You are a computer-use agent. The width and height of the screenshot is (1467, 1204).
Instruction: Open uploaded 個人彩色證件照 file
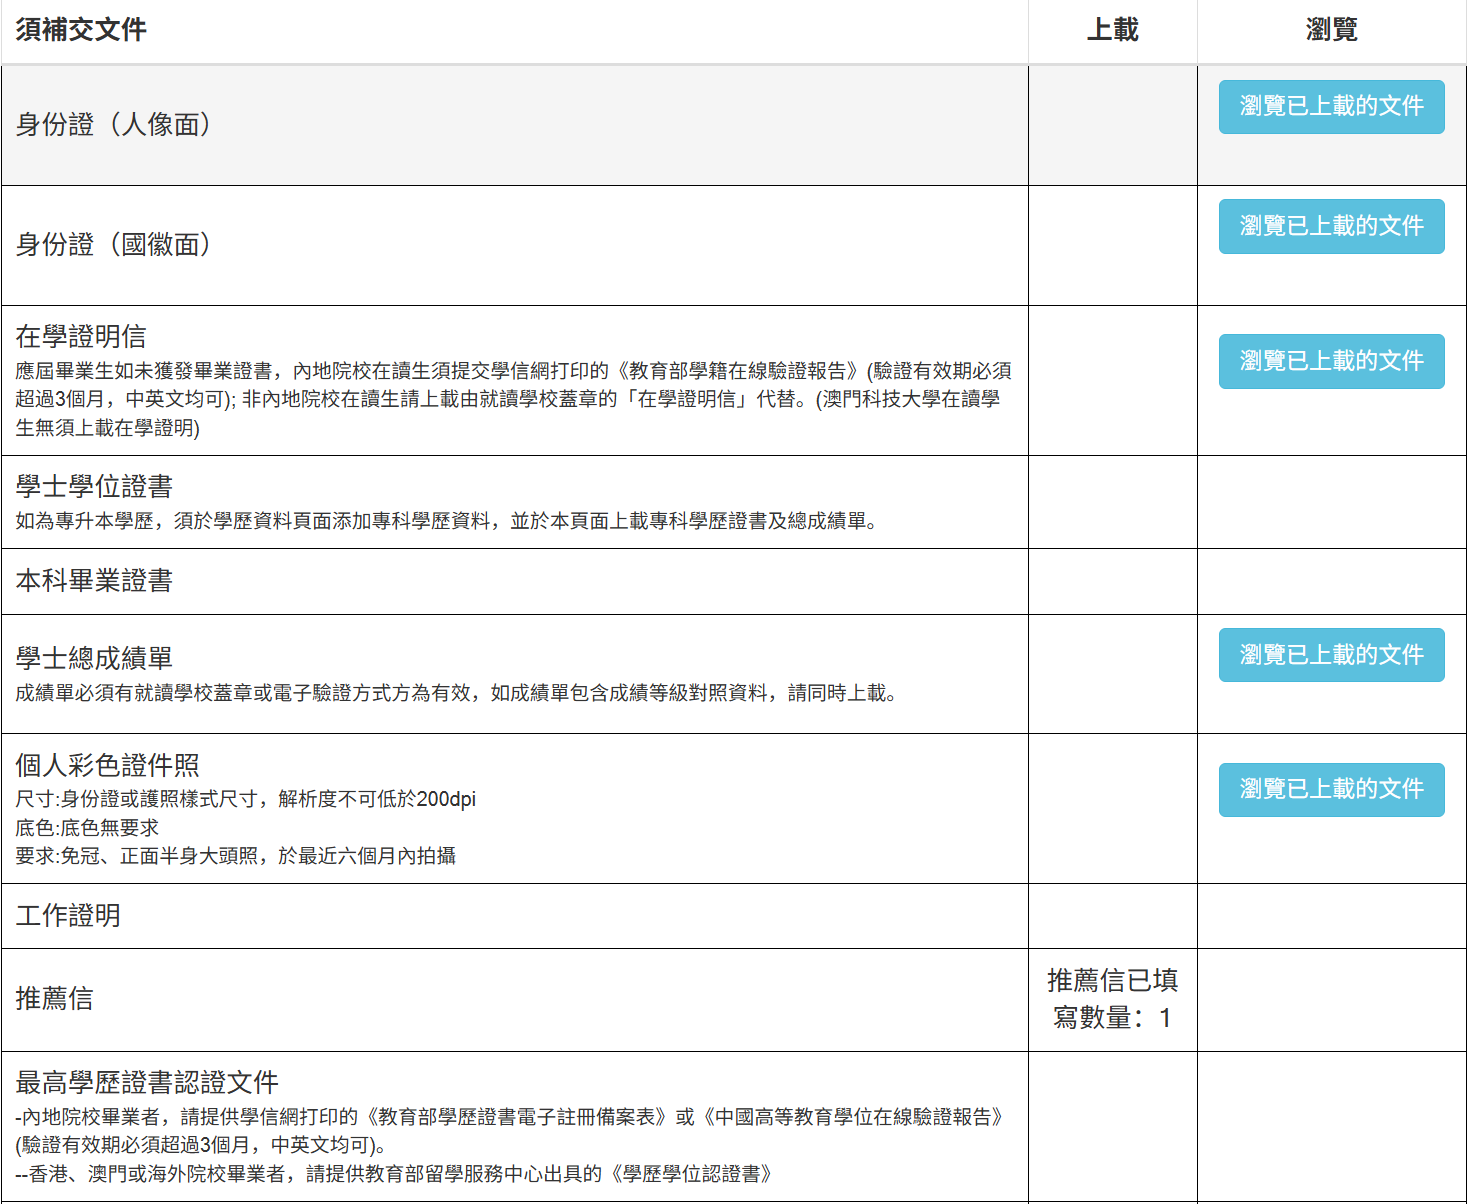pyautogui.click(x=1331, y=789)
